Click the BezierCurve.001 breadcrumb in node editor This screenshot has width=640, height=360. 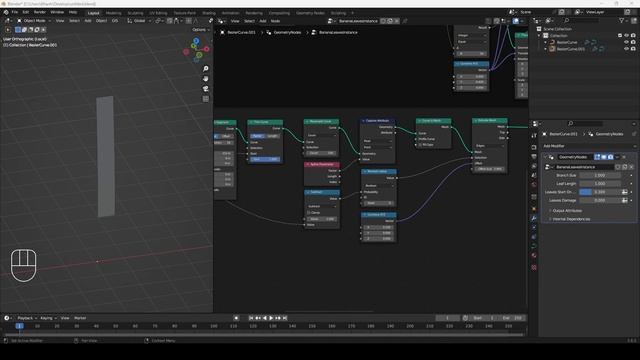point(241,32)
